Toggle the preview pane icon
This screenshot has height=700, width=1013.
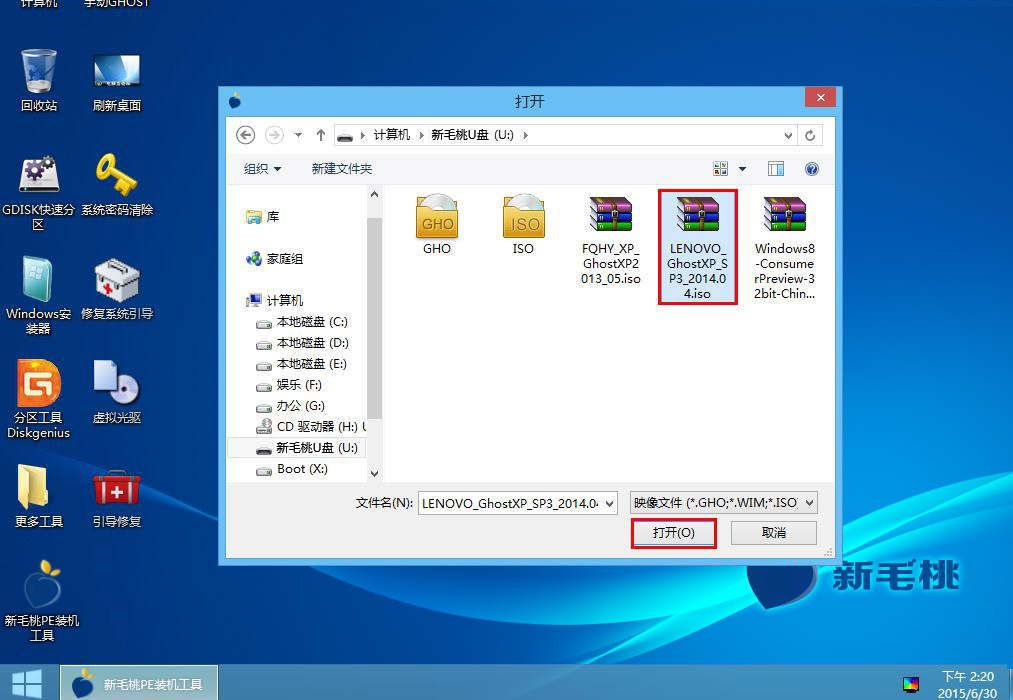click(776, 169)
